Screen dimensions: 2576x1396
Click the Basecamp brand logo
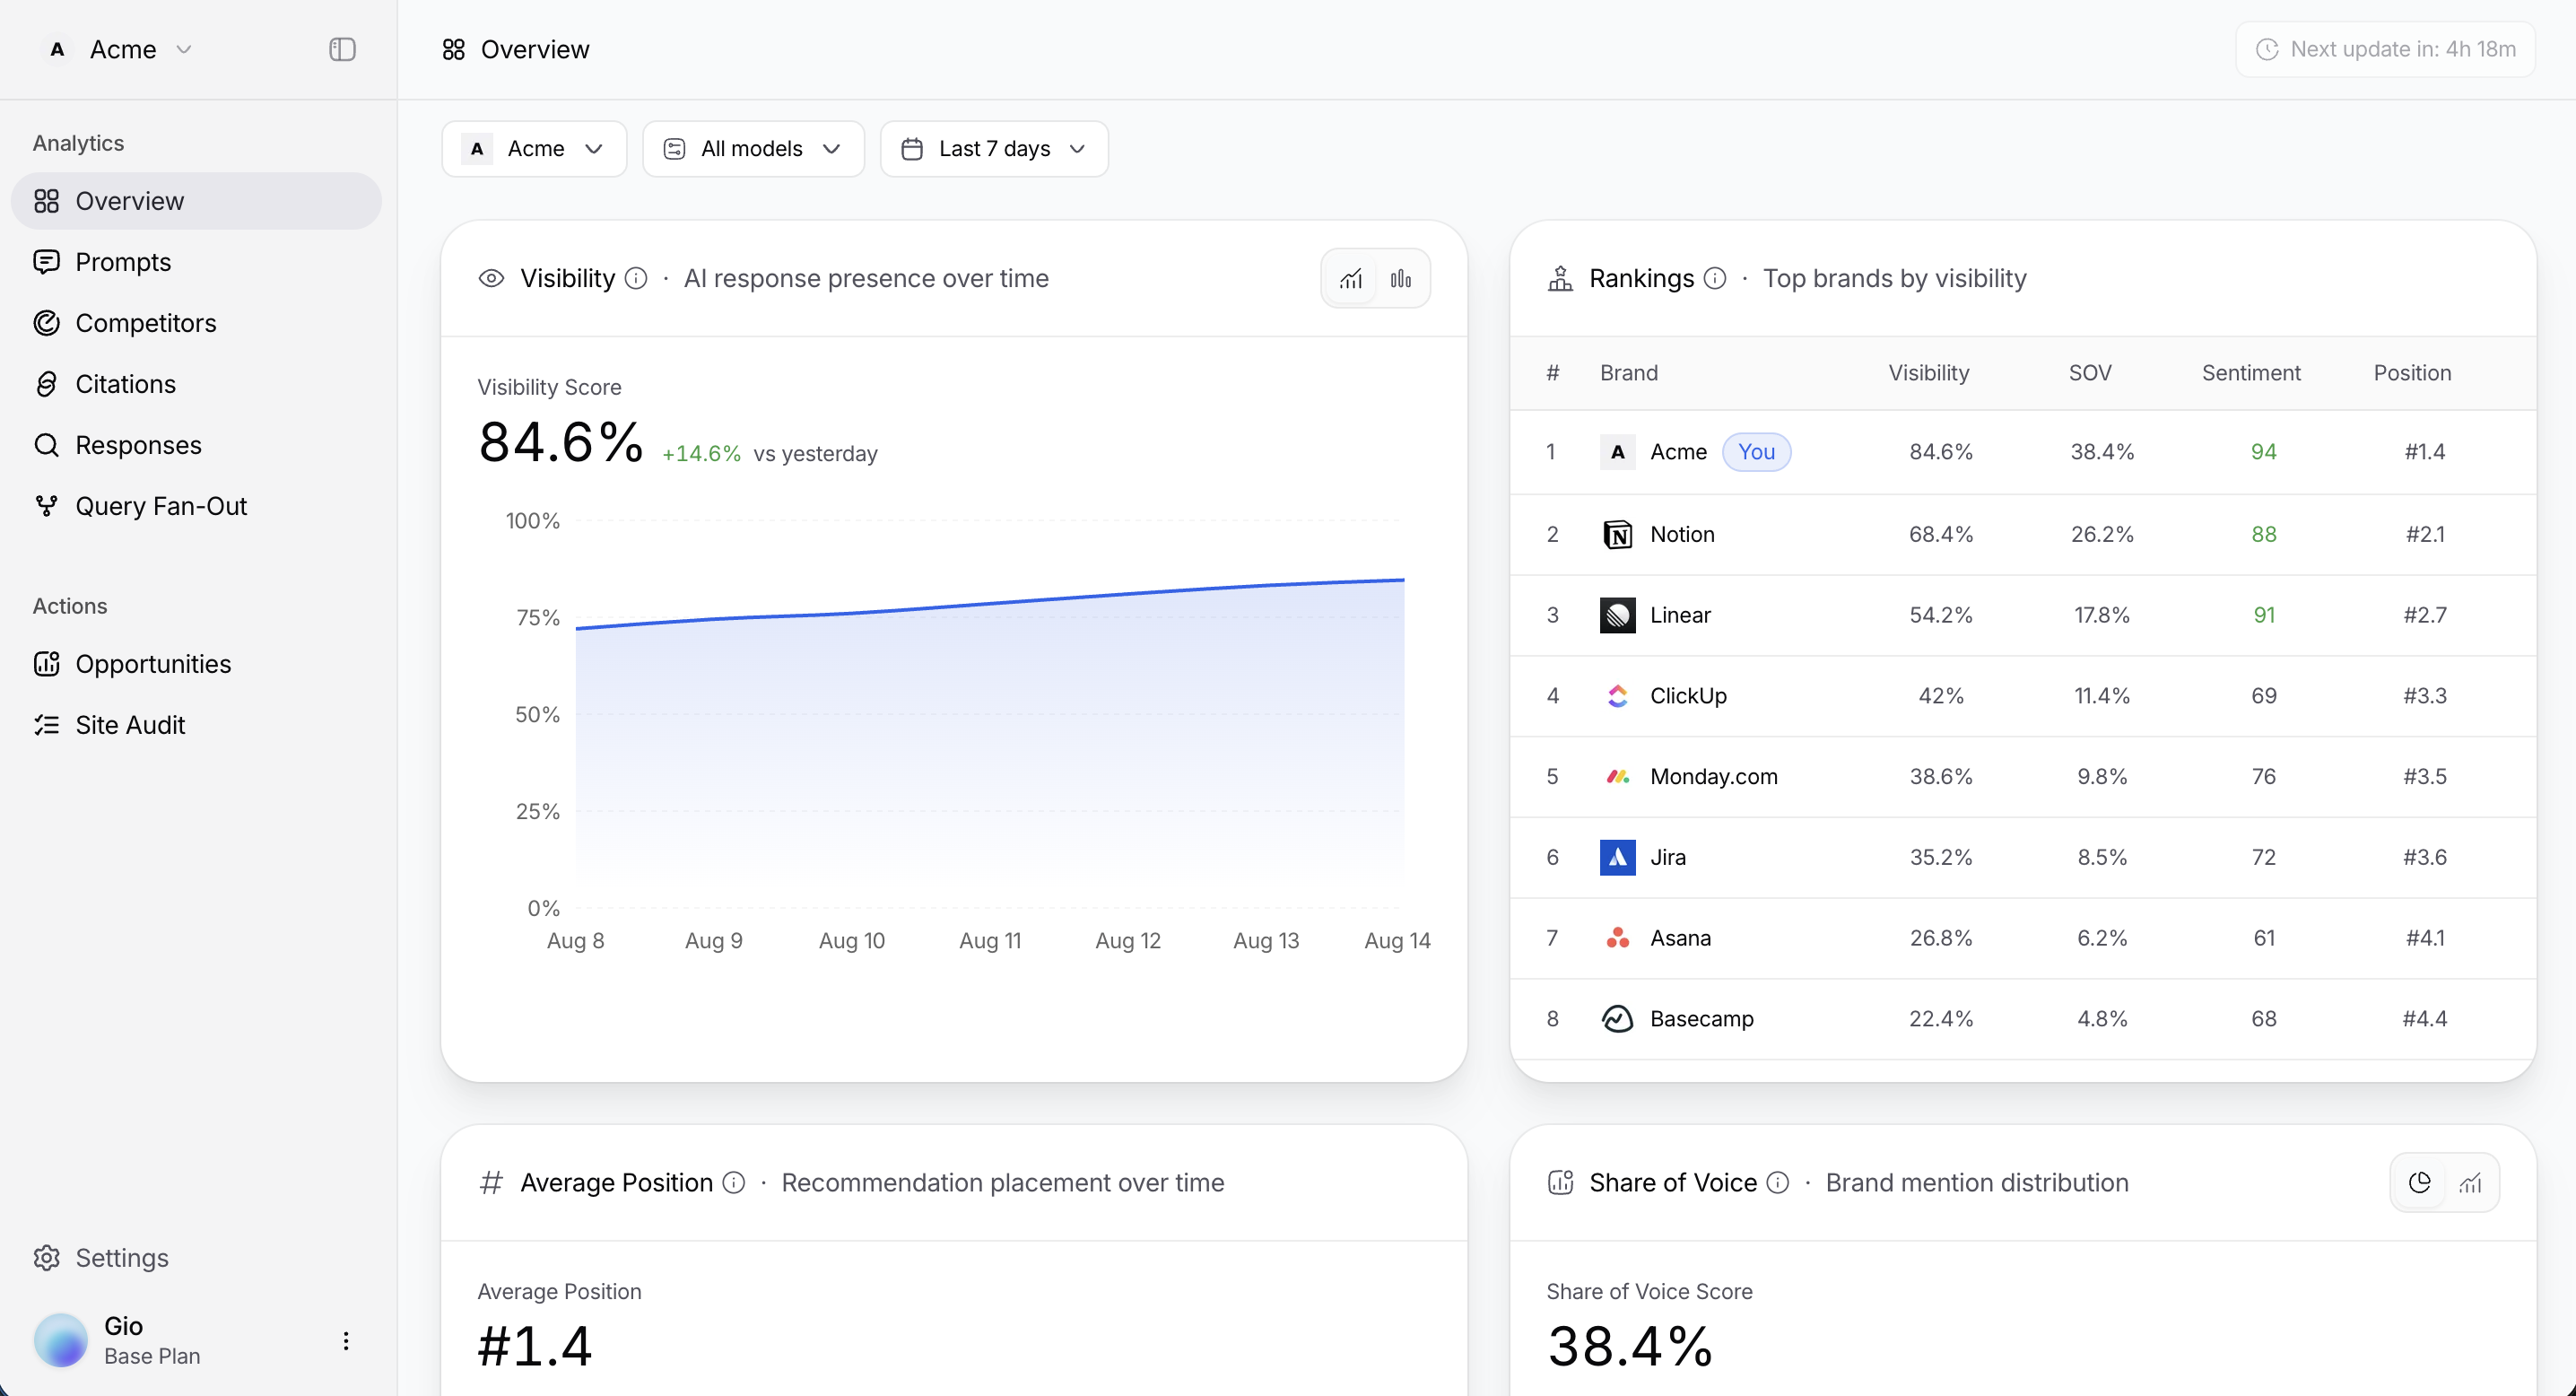1618,1019
